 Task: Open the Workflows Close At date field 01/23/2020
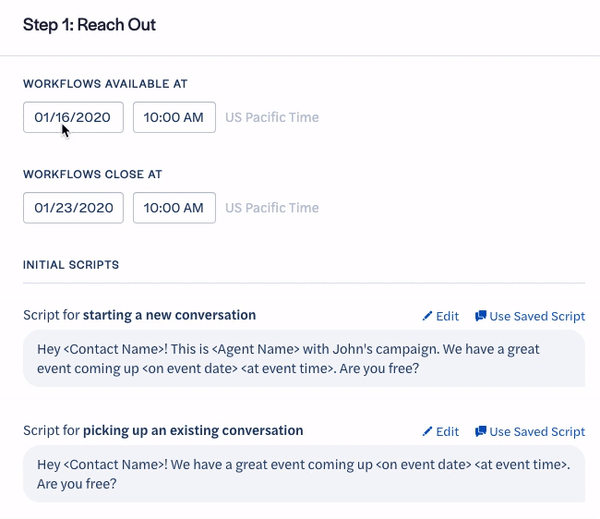pyautogui.click(x=73, y=208)
